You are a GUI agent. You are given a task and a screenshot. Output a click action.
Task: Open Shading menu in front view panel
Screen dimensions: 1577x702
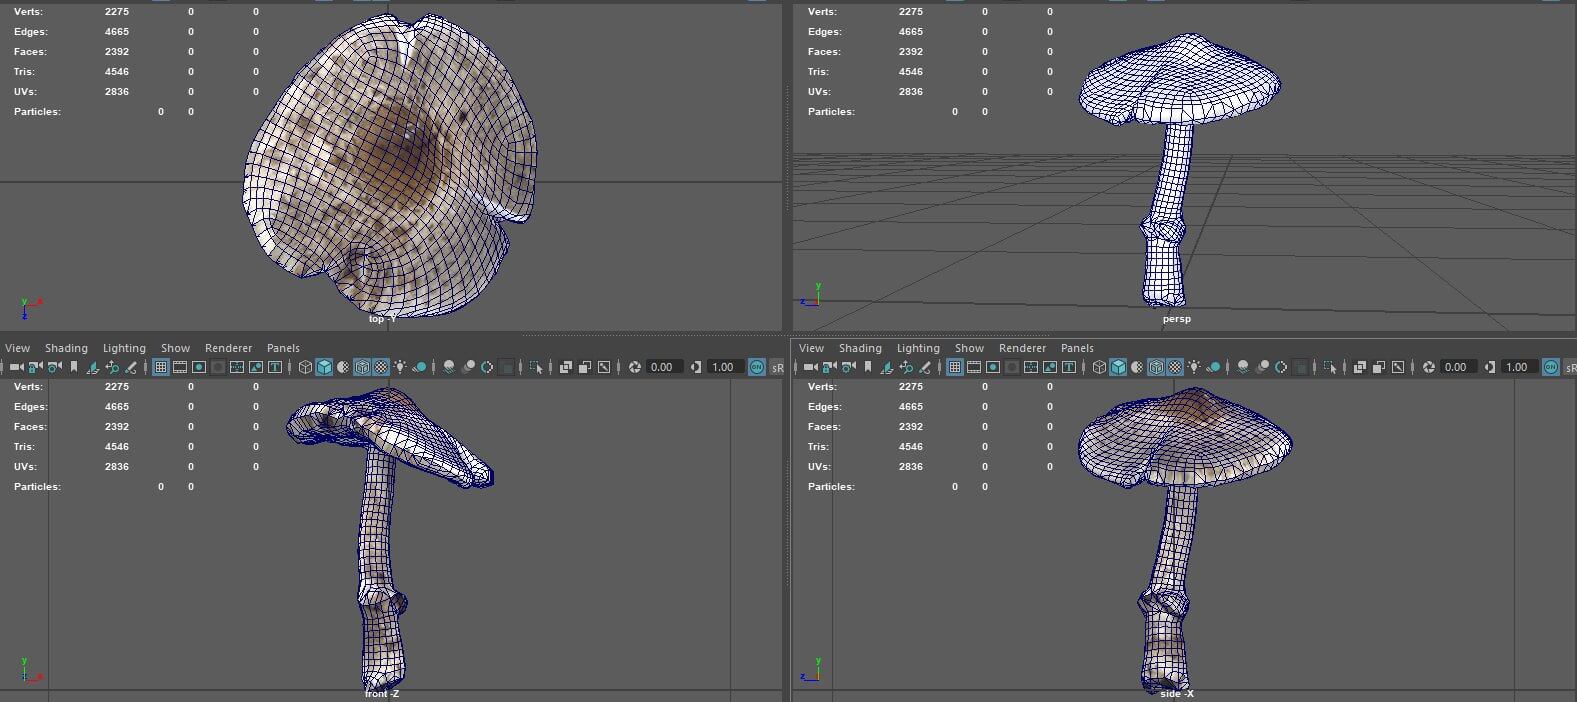coord(66,348)
